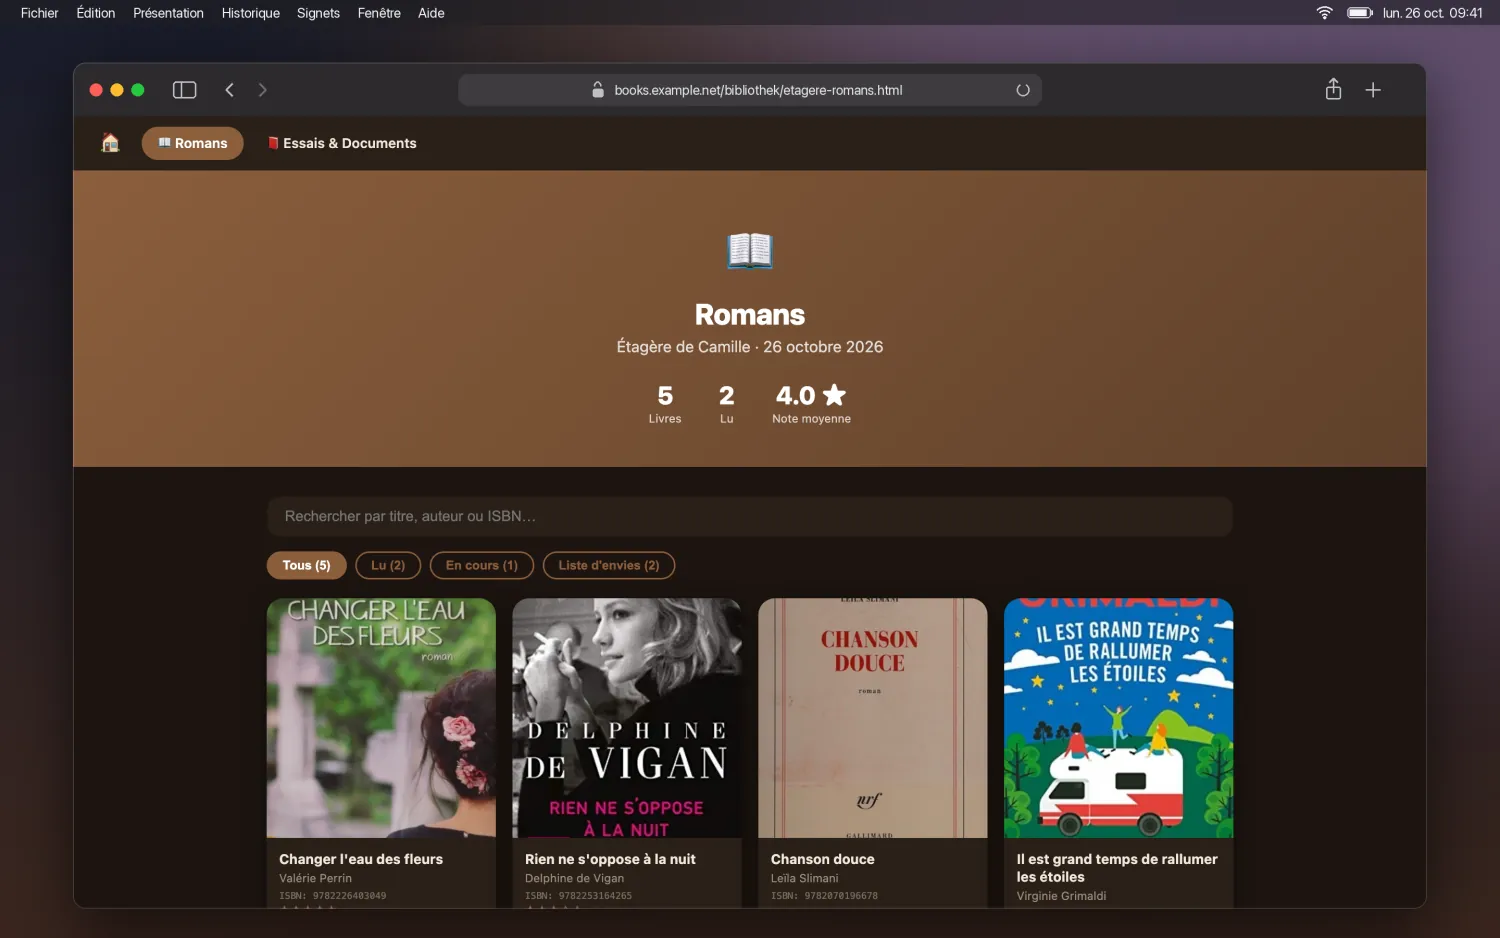Open the Édition menu
The image size is (1500, 938).
pyautogui.click(x=96, y=13)
